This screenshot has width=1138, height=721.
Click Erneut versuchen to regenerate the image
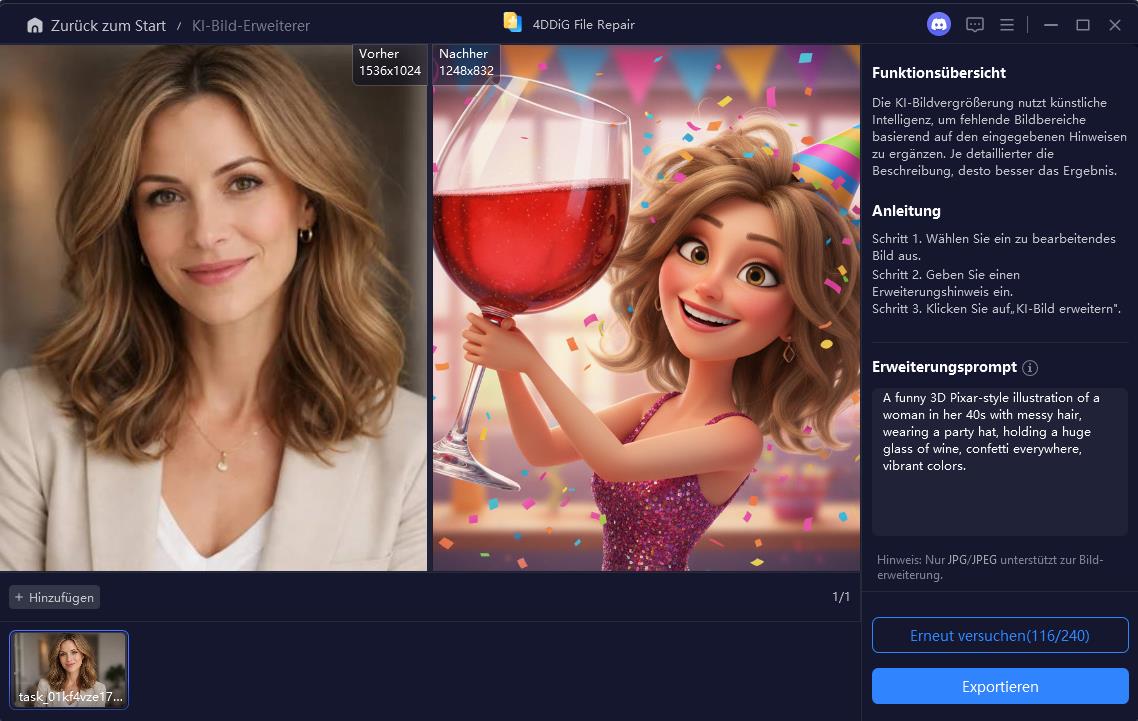click(x=999, y=635)
